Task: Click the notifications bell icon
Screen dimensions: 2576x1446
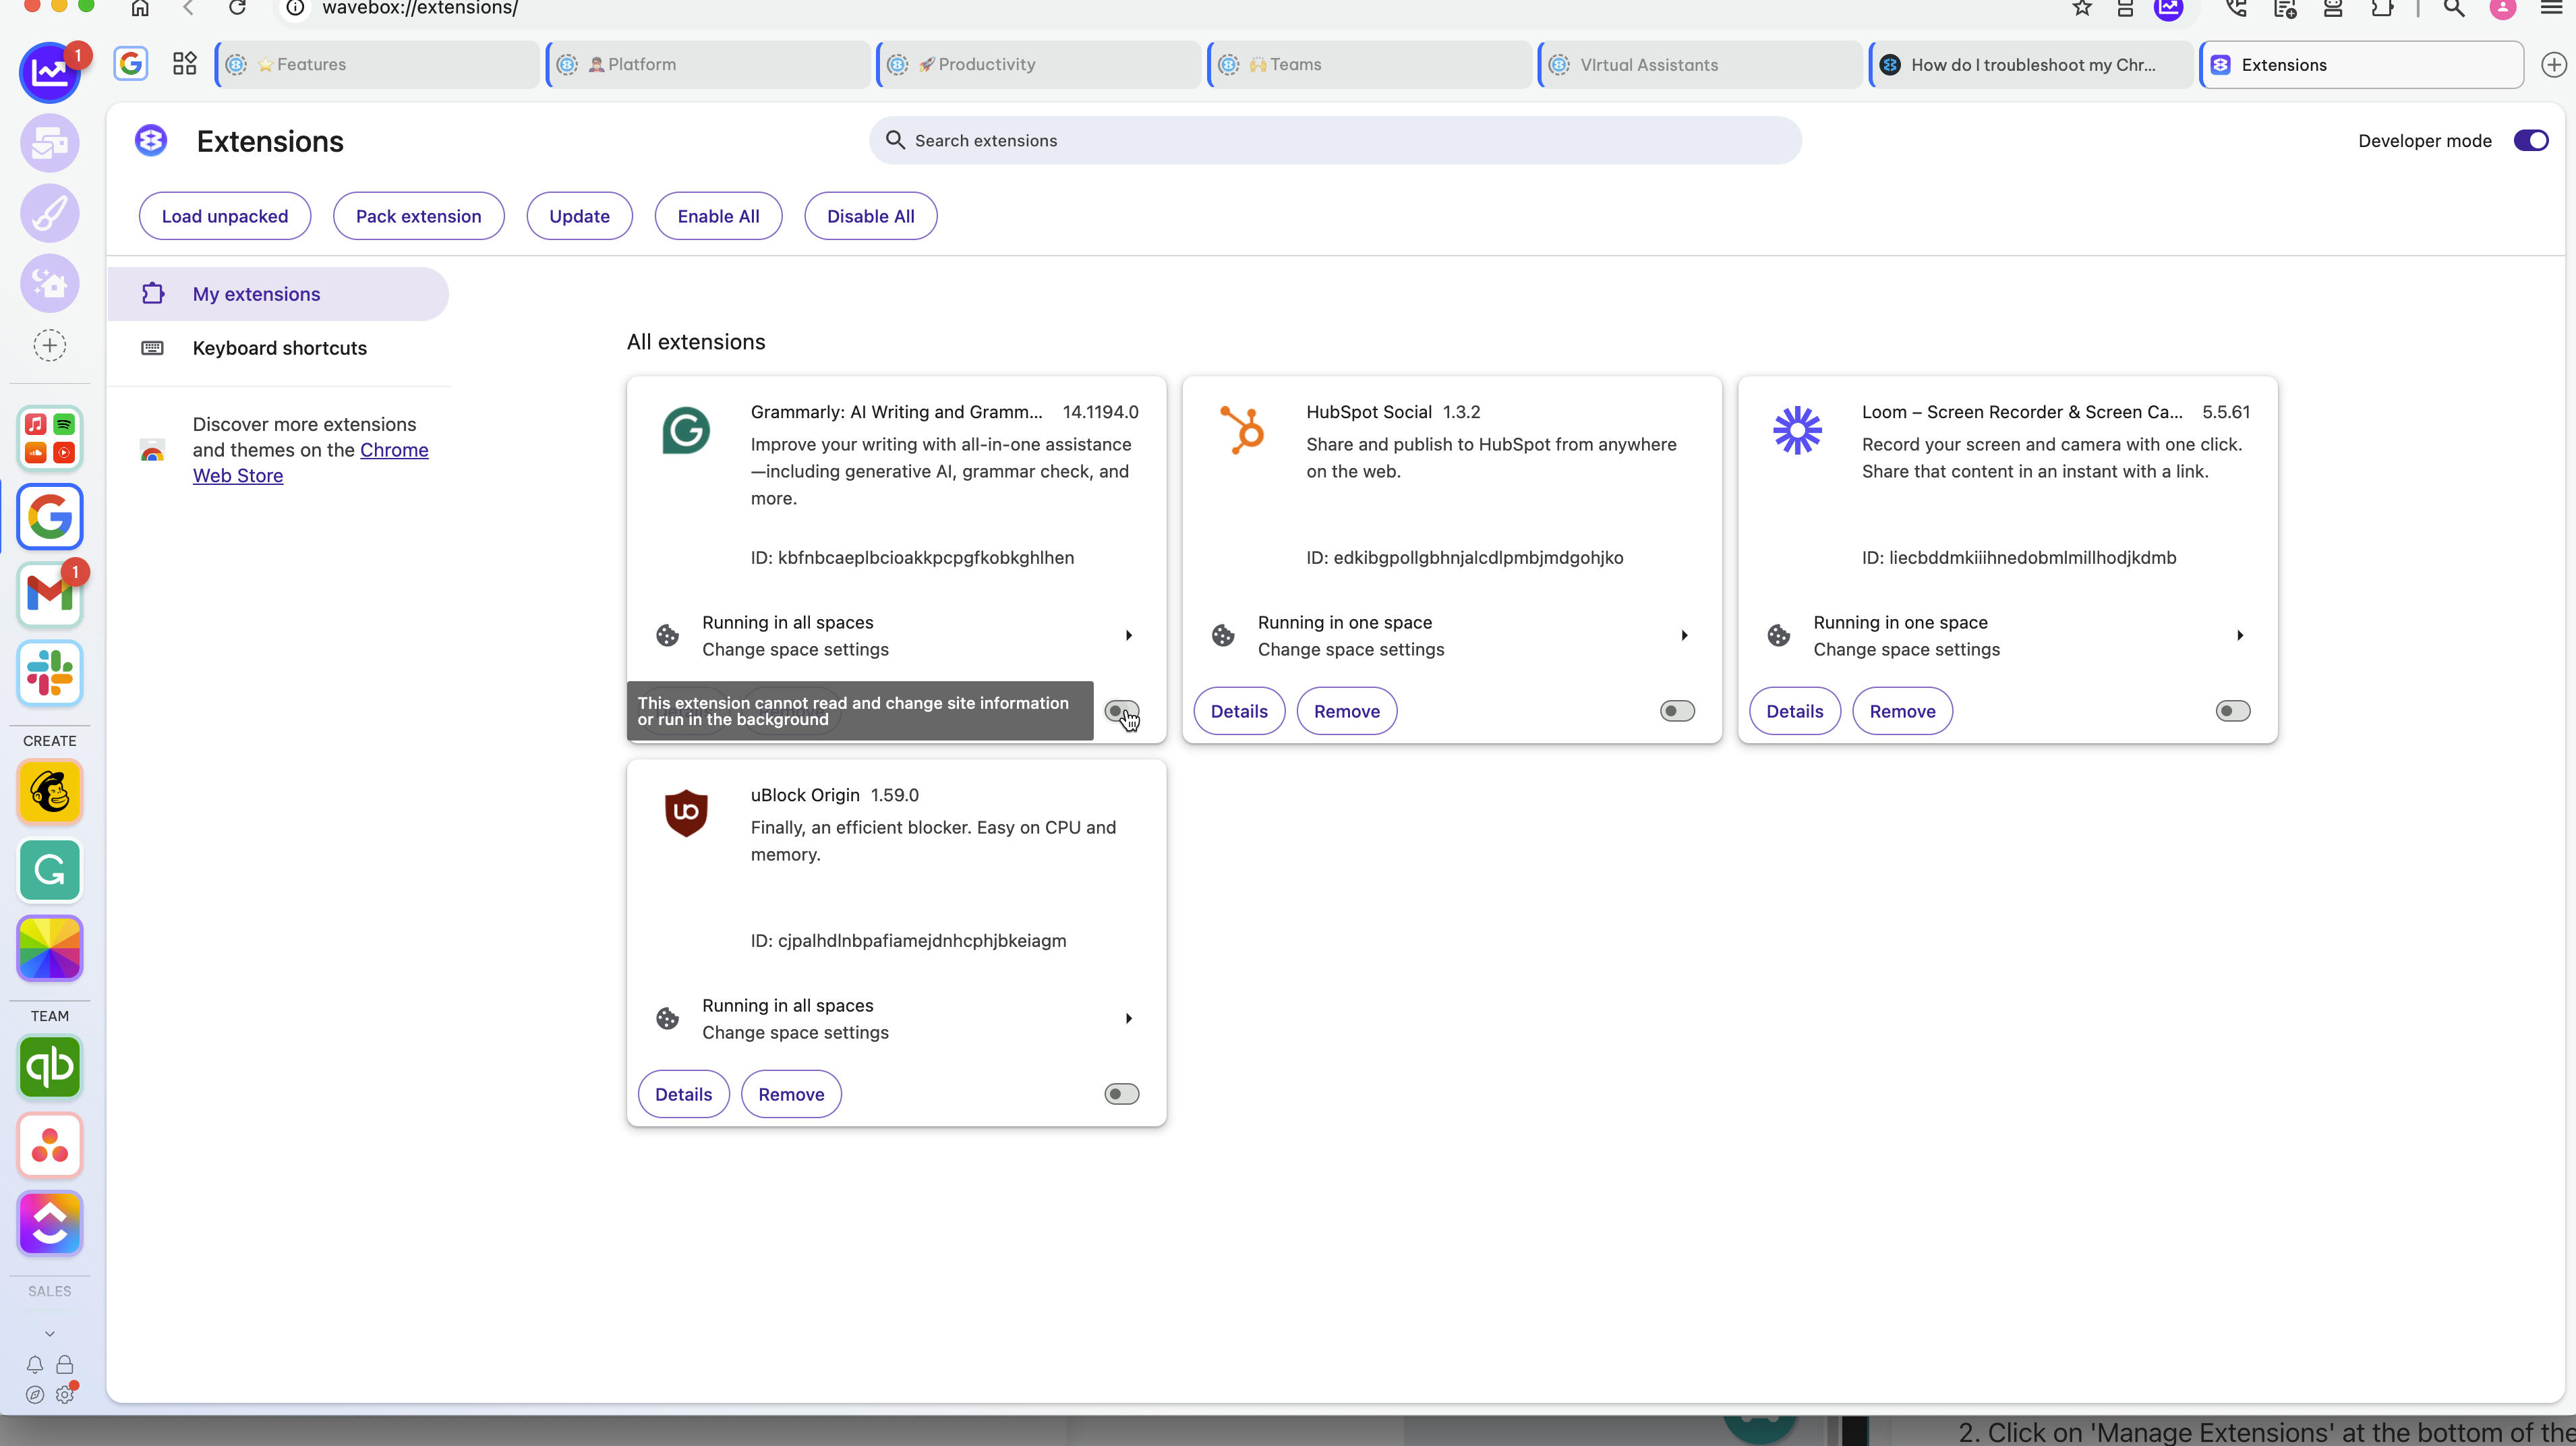Action: tap(35, 1364)
